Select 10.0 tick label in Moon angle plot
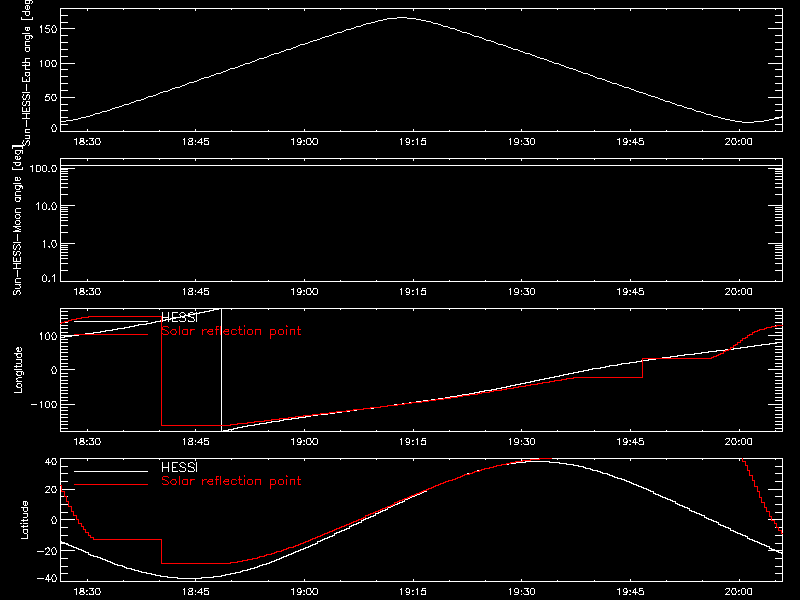This screenshot has height=600, width=800. [46, 206]
